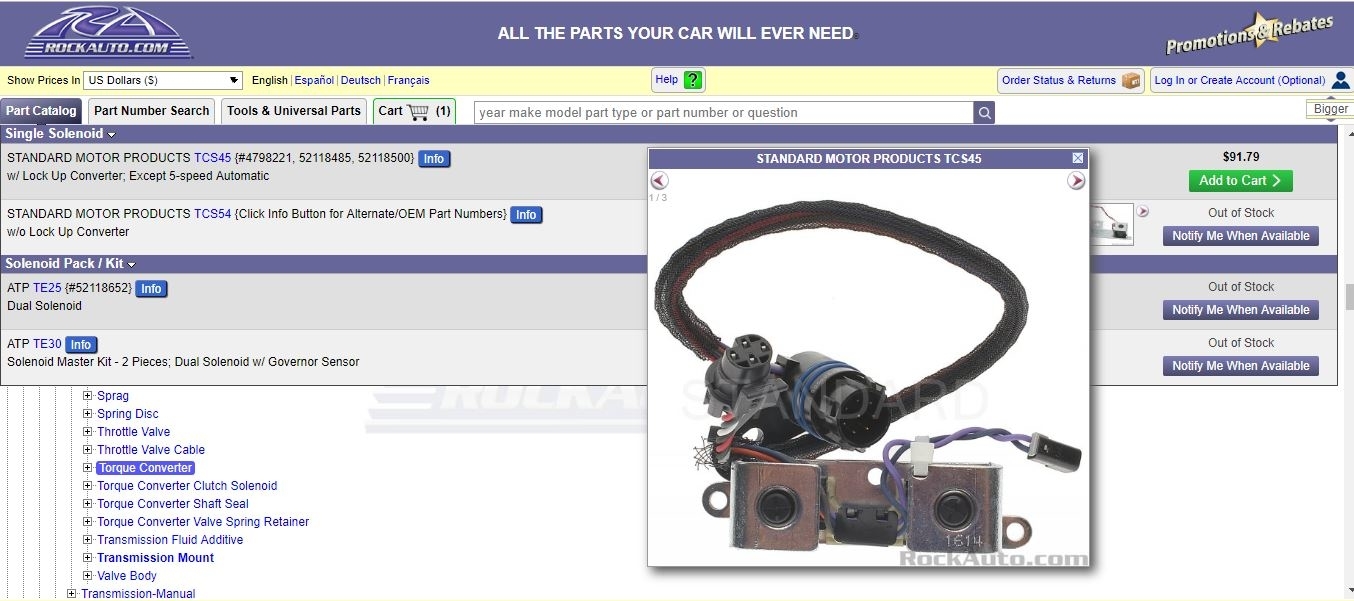Click the search magnifier button
Screen dimensions: 1354x601
985,113
